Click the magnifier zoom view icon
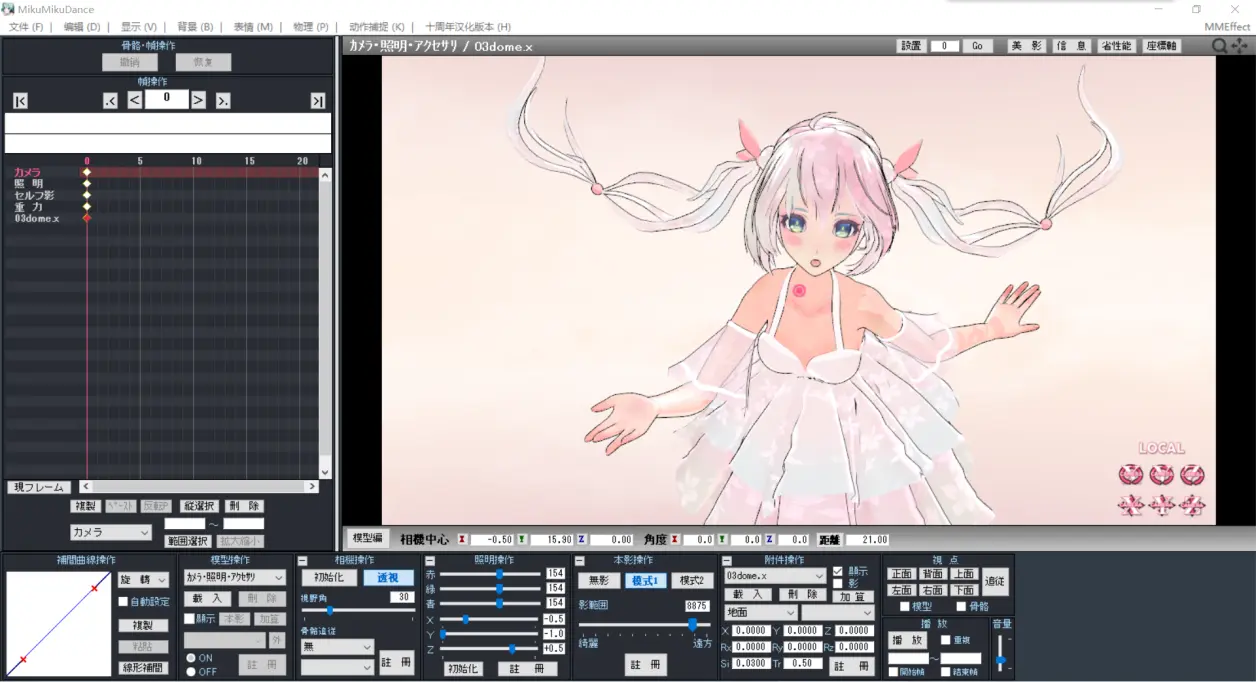The width and height of the screenshot is (1256, 682). point(1220,46)
